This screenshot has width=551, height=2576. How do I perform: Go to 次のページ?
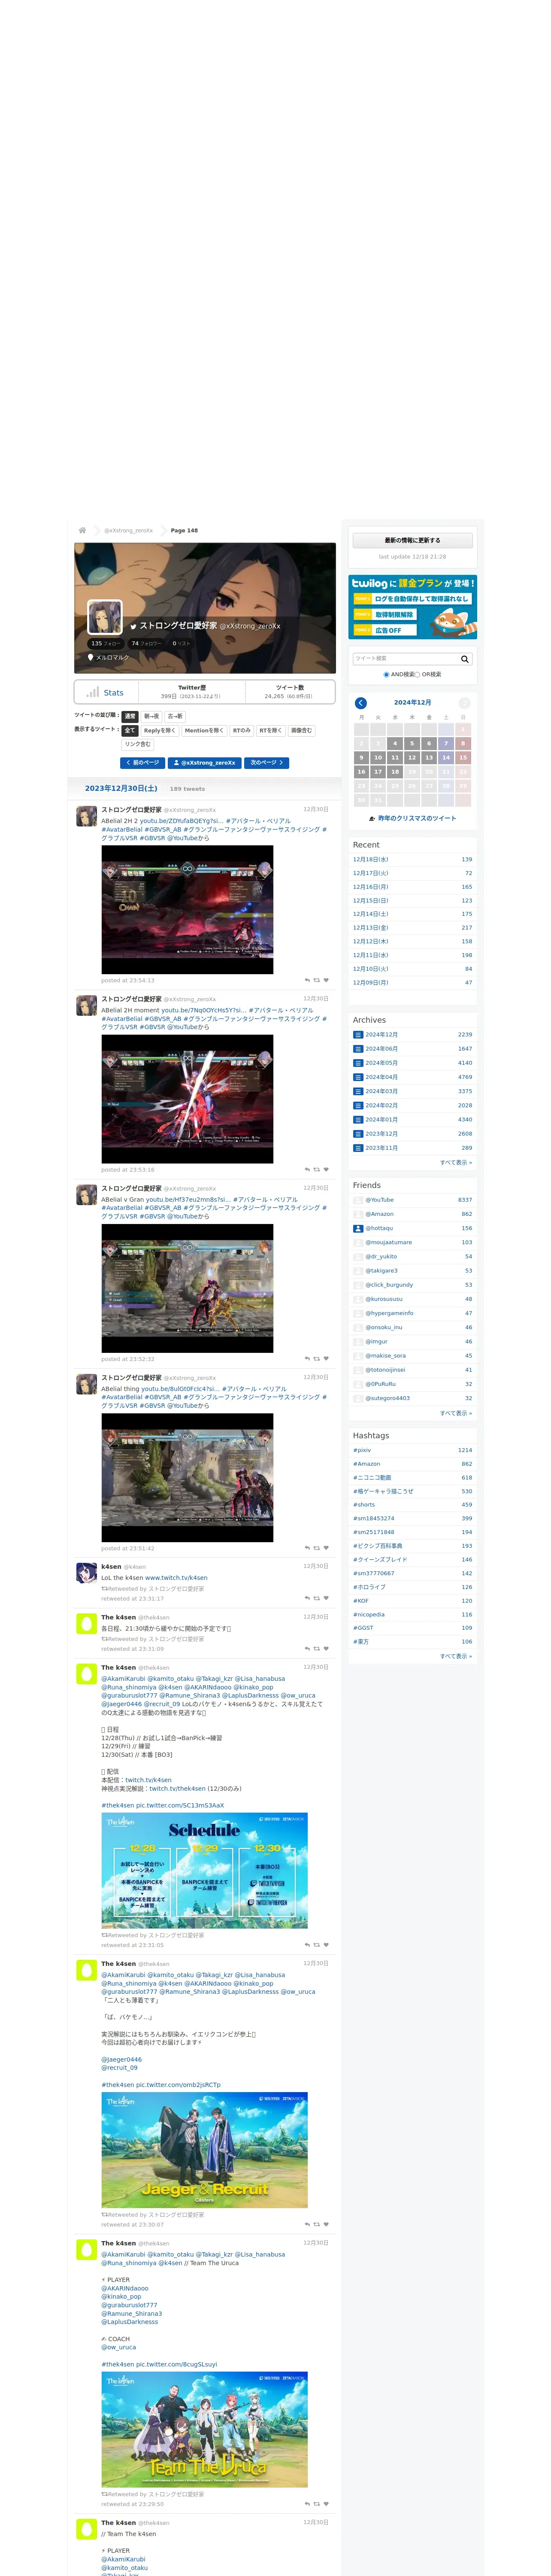[x=267, y=762]
